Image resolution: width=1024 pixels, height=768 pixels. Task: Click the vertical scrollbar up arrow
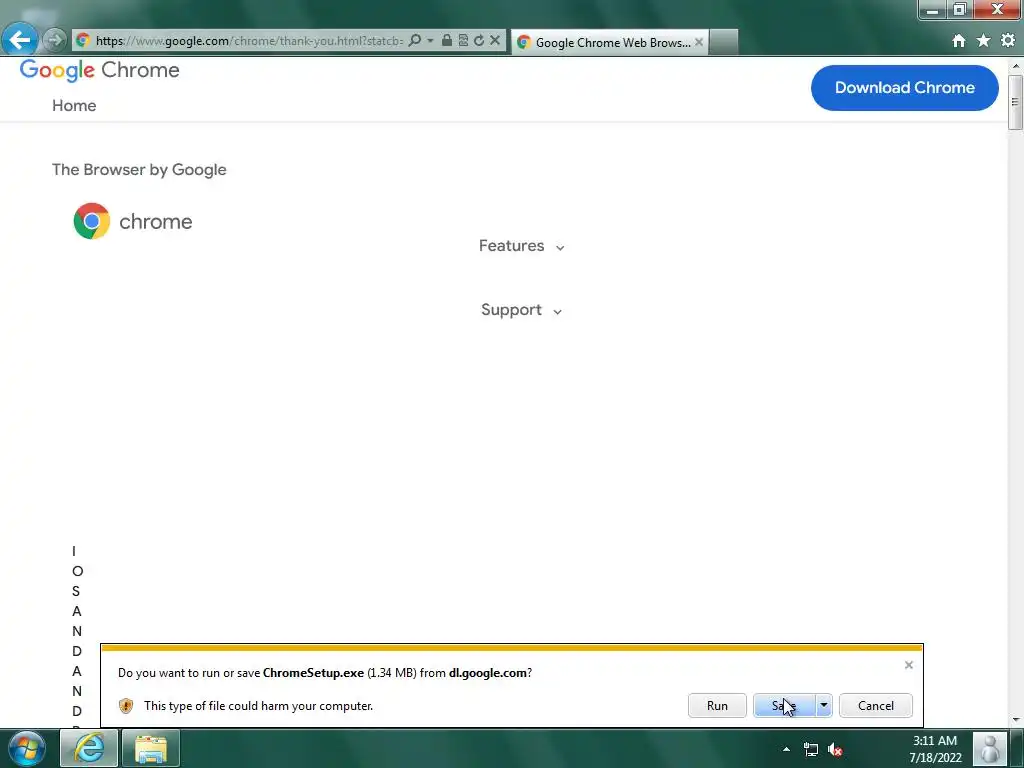pyautogui.click(x=1016, y=66)
